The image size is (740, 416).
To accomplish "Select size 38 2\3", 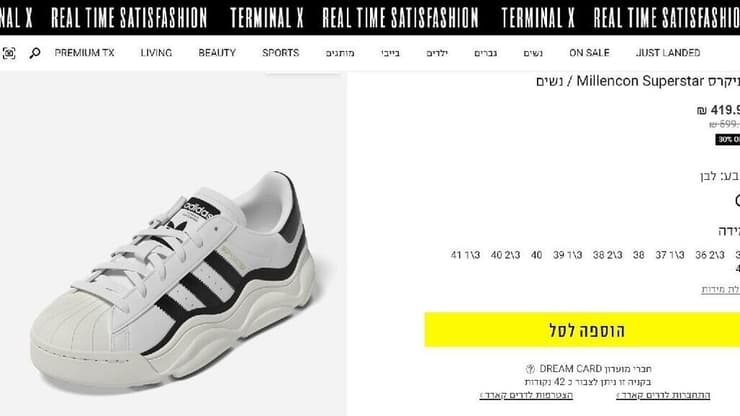I will pyautogui.click(x=608, y=255).
